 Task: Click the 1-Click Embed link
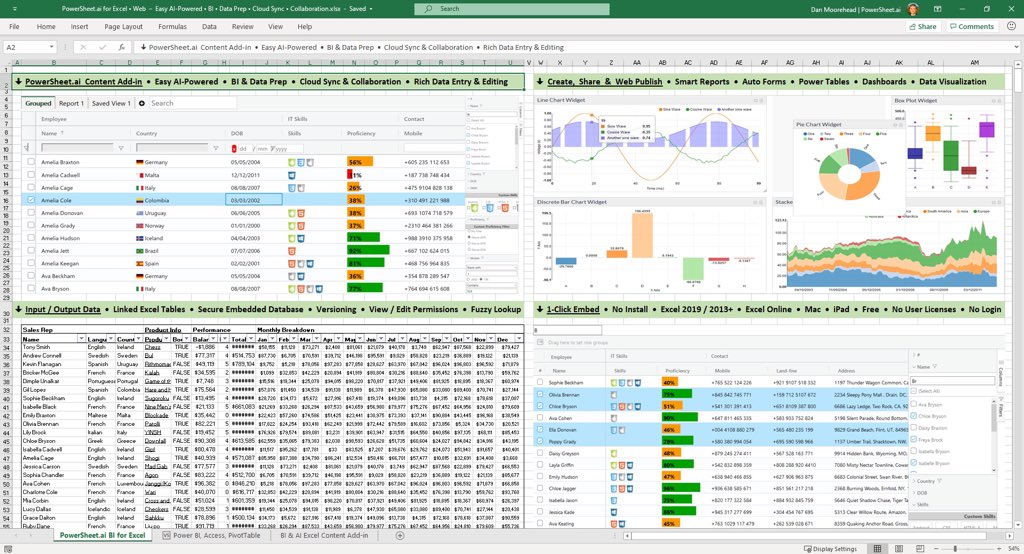coord(573,310)
